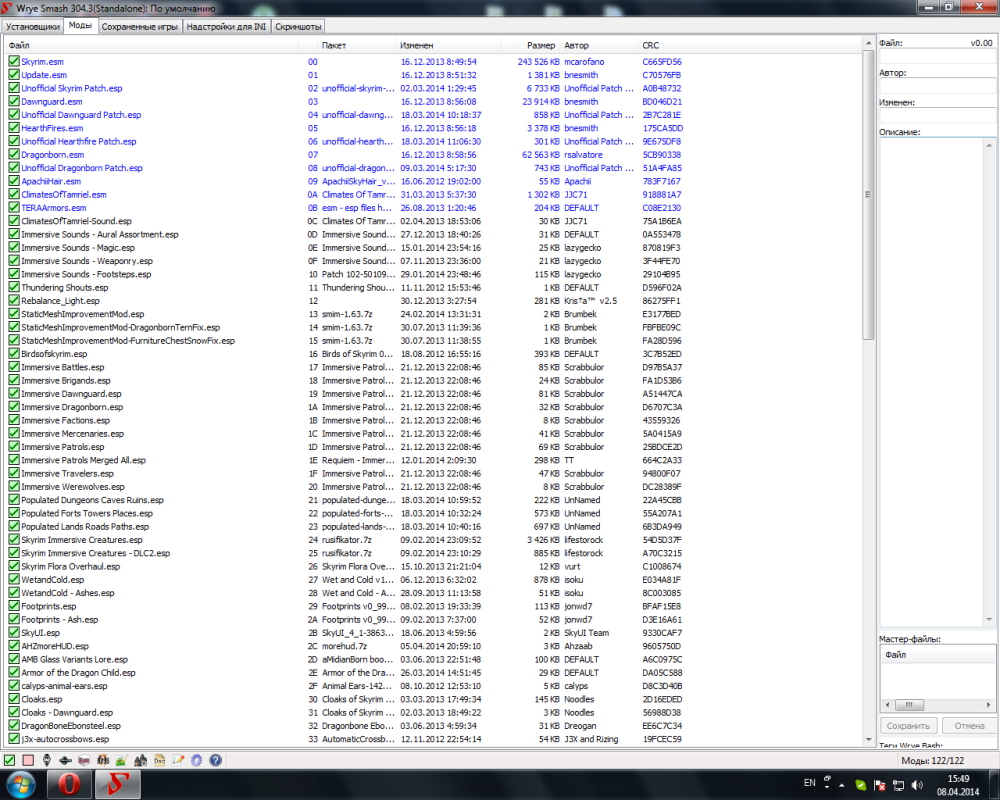1000x800 pixels.
Task: Click the Wrye Smash taskbar button
Action: click(x=118, y=784)
